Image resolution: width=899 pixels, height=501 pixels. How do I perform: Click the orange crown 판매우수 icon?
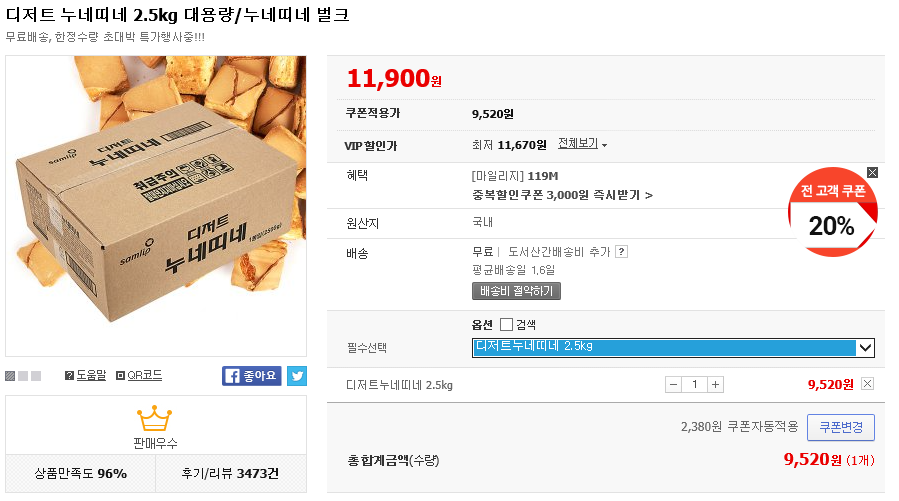(155, 417)
